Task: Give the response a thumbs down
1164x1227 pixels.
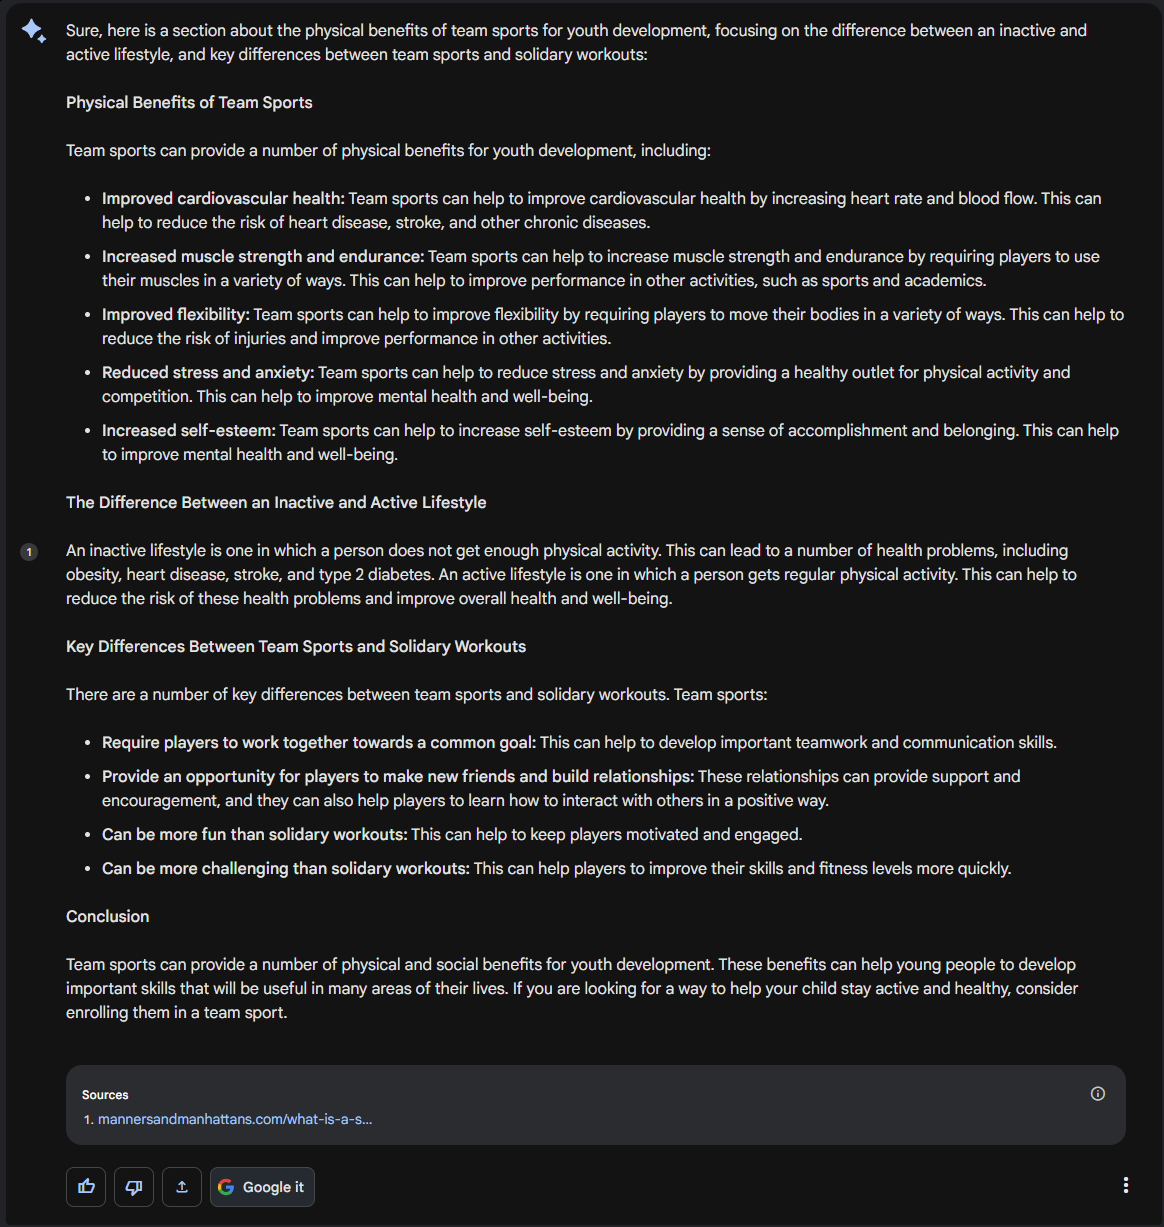Action: tap(134, 1187)
